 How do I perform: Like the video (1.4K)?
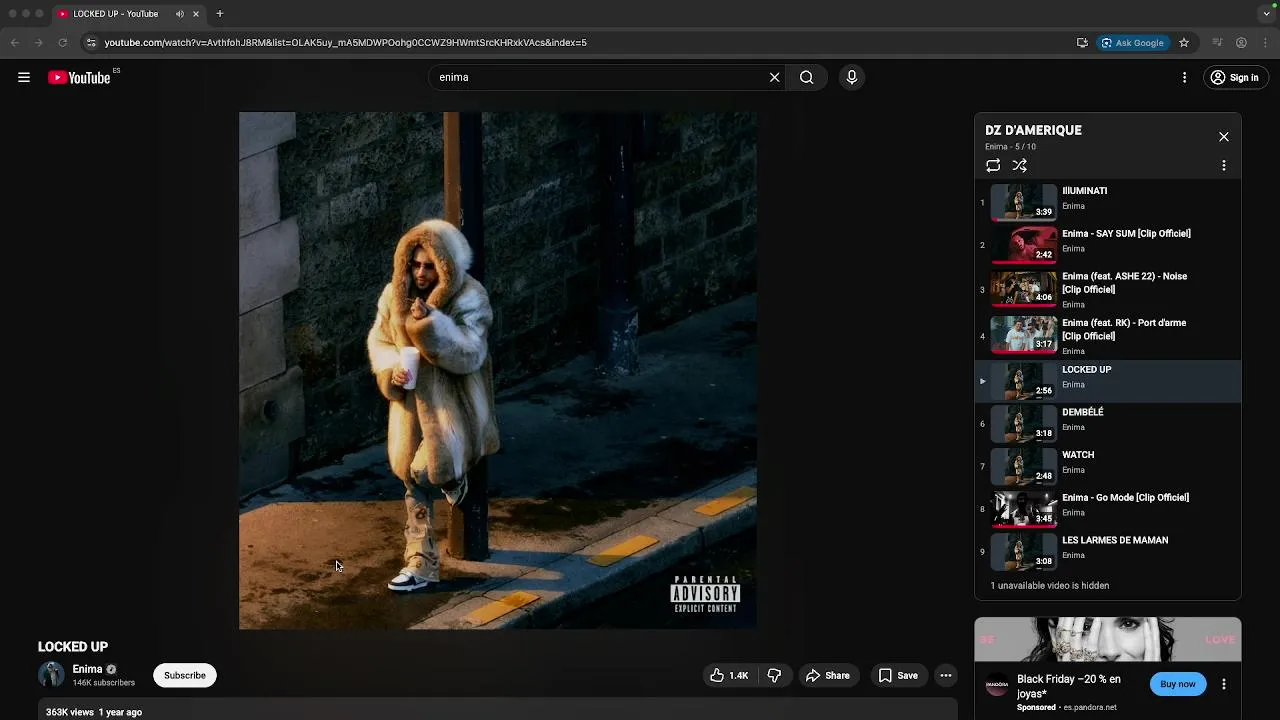point(729,675)
